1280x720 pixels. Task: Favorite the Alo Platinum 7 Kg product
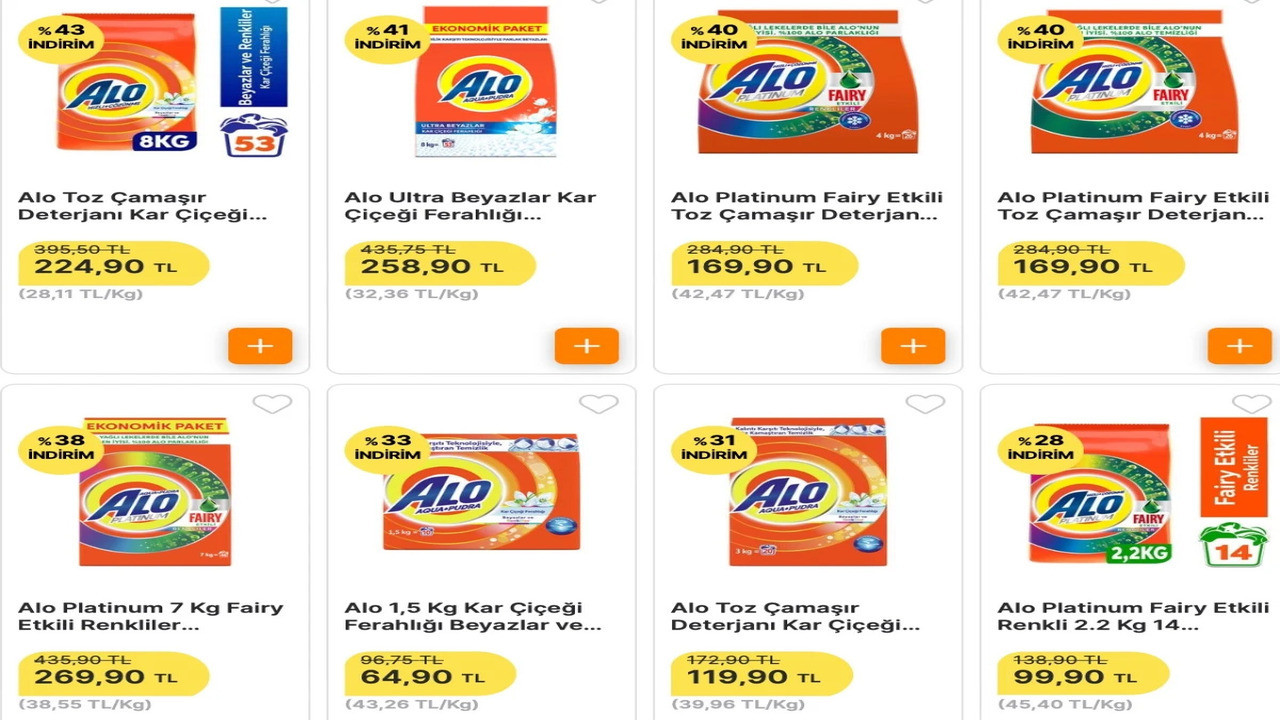(272, 404)
